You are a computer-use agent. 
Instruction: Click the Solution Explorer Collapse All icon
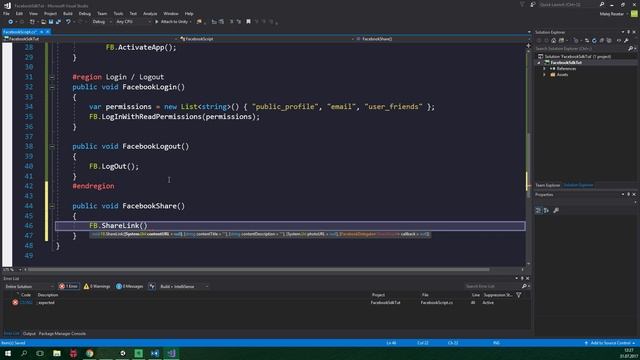(x=601, y=40)
